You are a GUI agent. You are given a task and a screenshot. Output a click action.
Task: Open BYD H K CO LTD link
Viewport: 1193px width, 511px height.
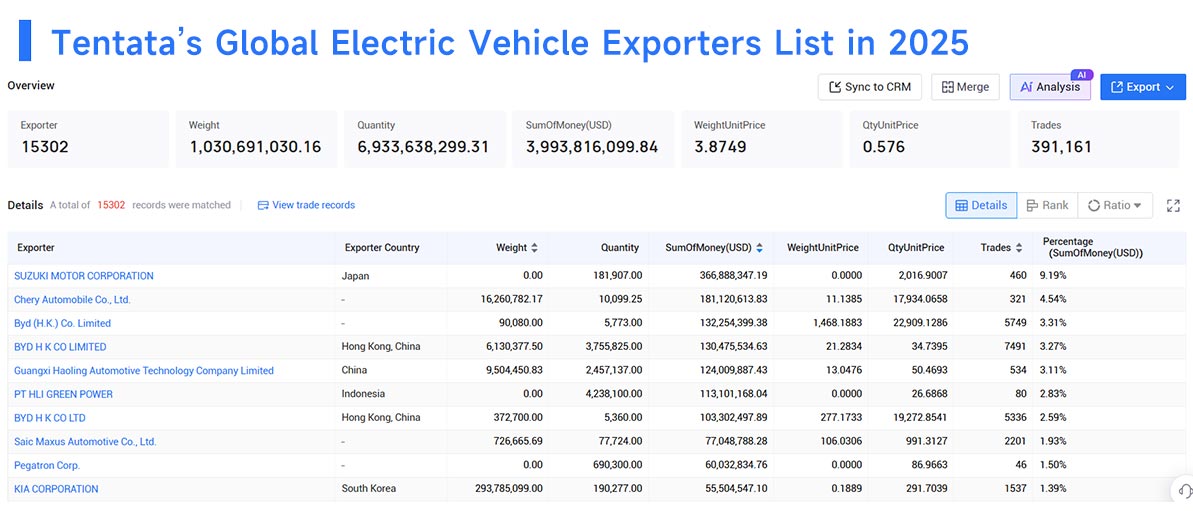(50, 417)
